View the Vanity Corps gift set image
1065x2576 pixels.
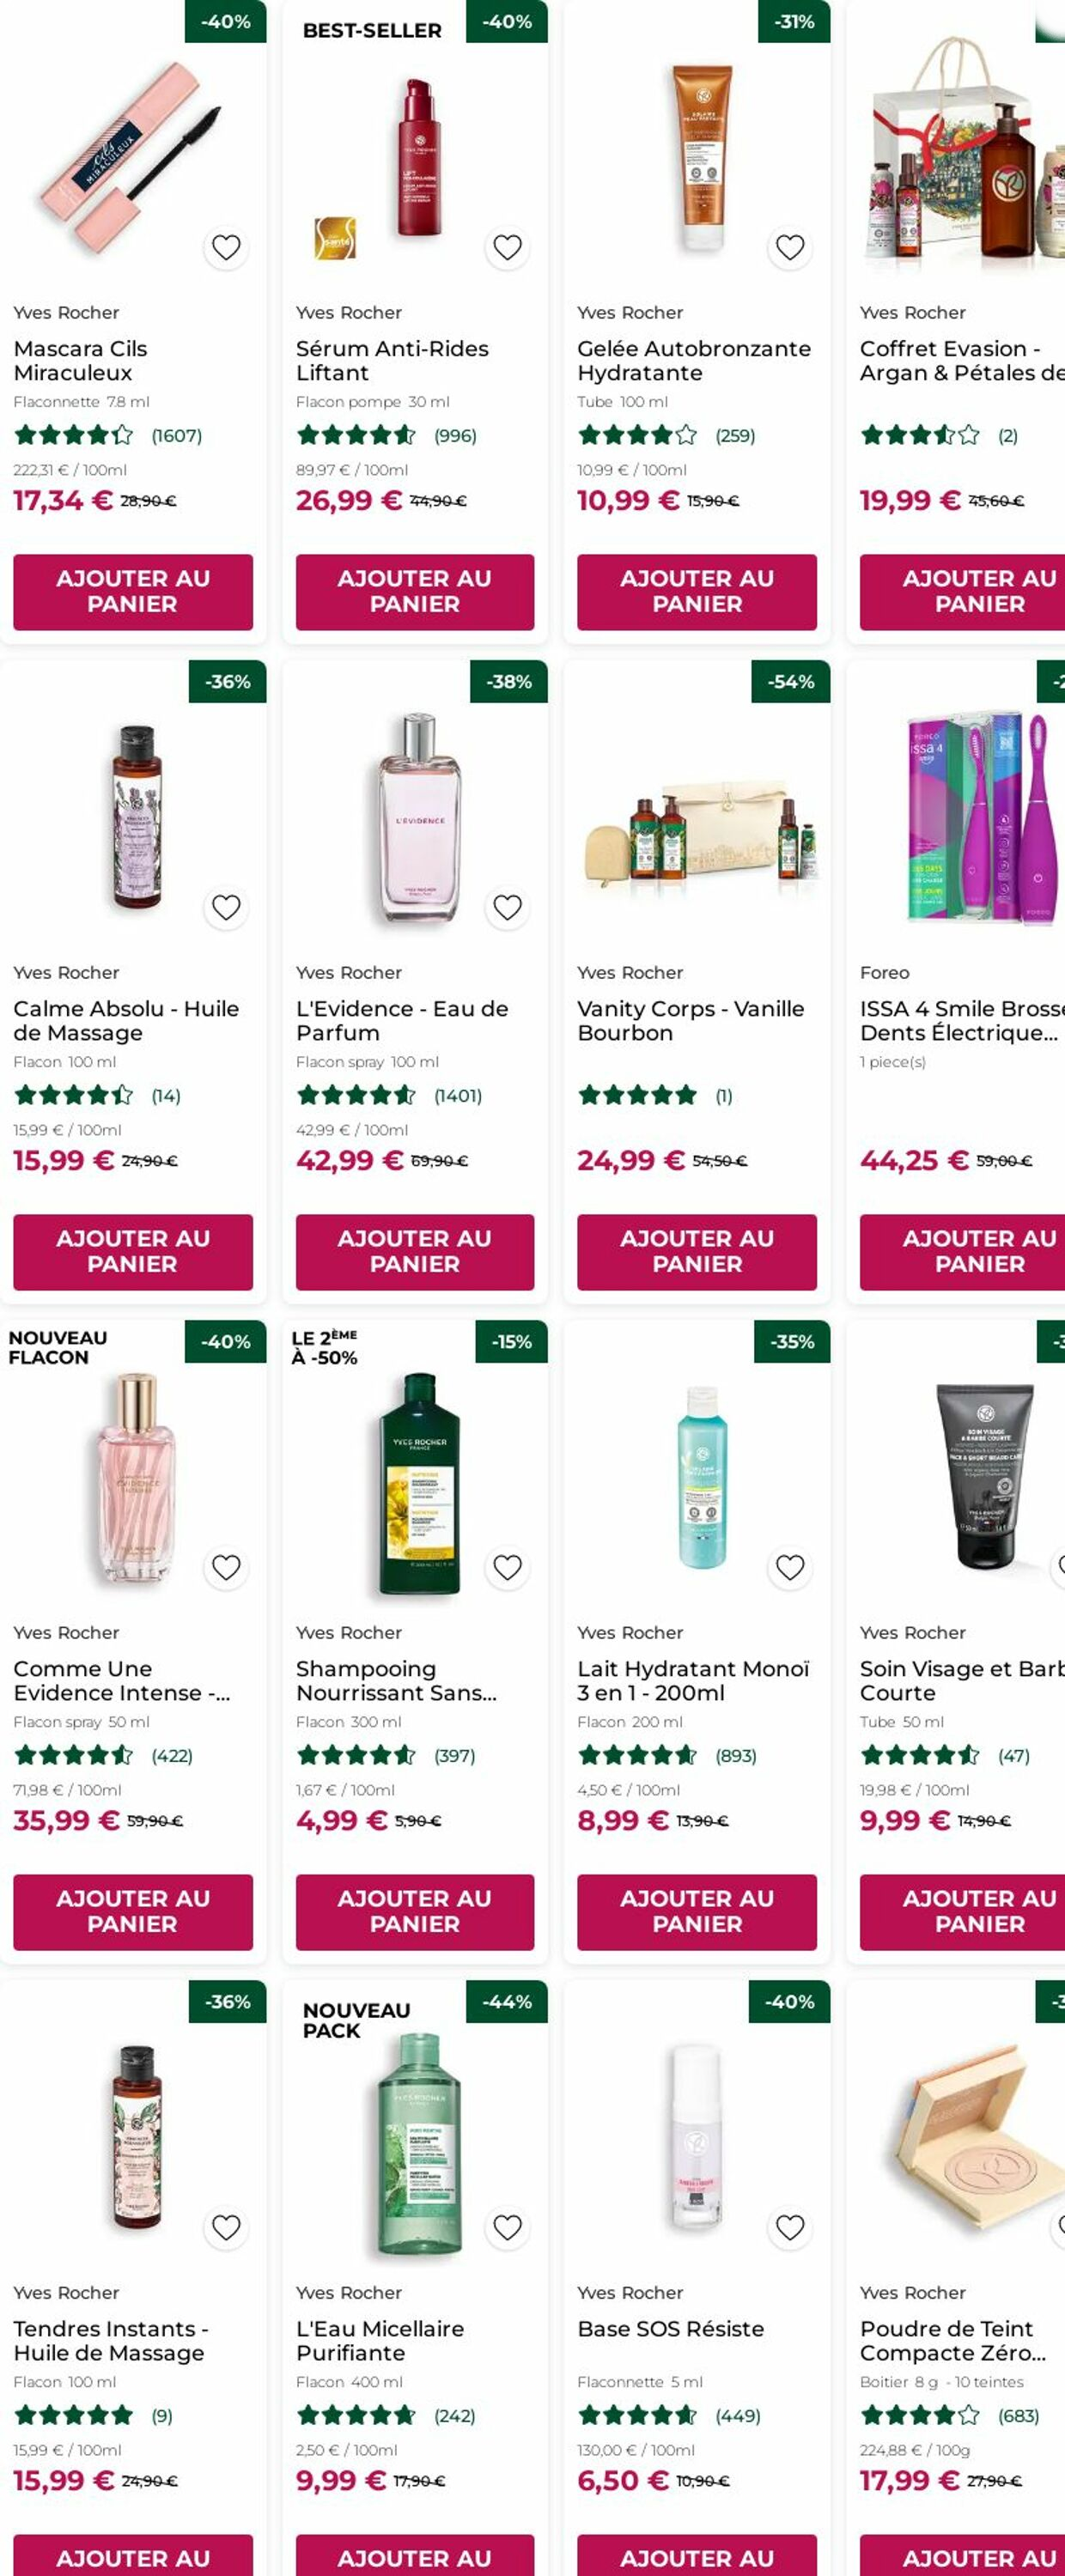(x=696, y=820)
